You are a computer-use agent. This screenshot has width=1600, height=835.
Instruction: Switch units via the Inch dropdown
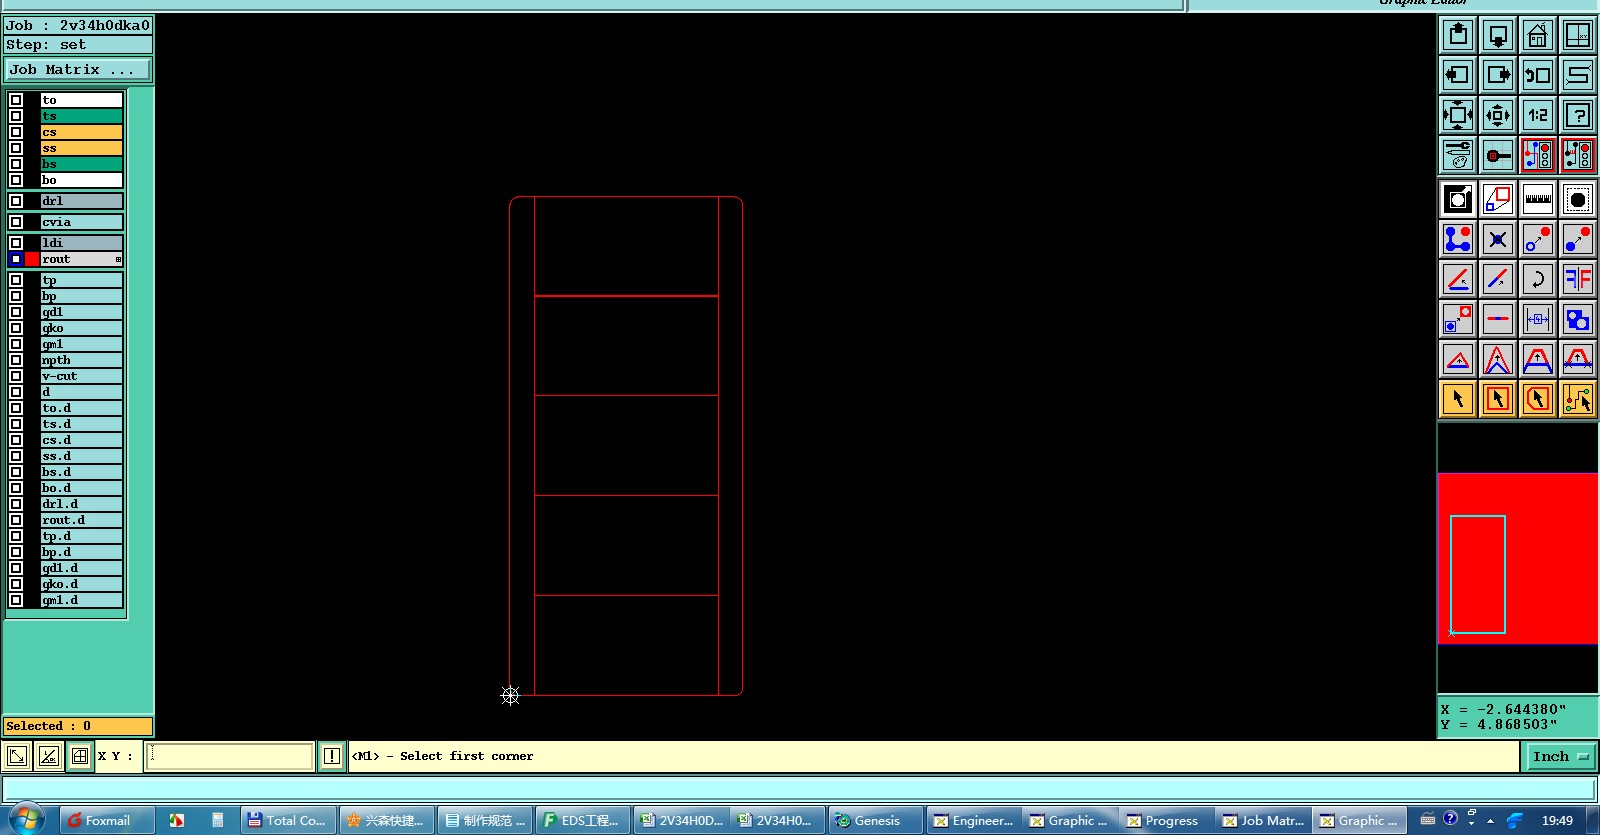[x=1559, y=756]
